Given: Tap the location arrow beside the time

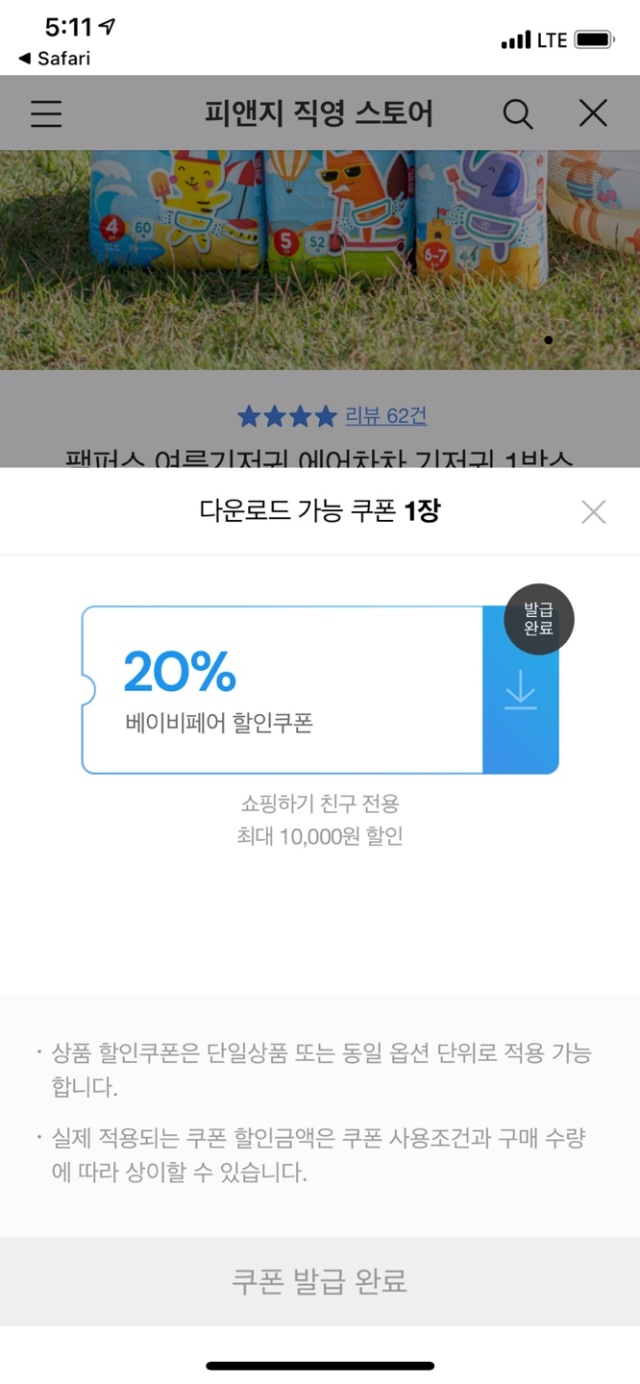Looking at the screenshot, I should (x=106, y=27).
